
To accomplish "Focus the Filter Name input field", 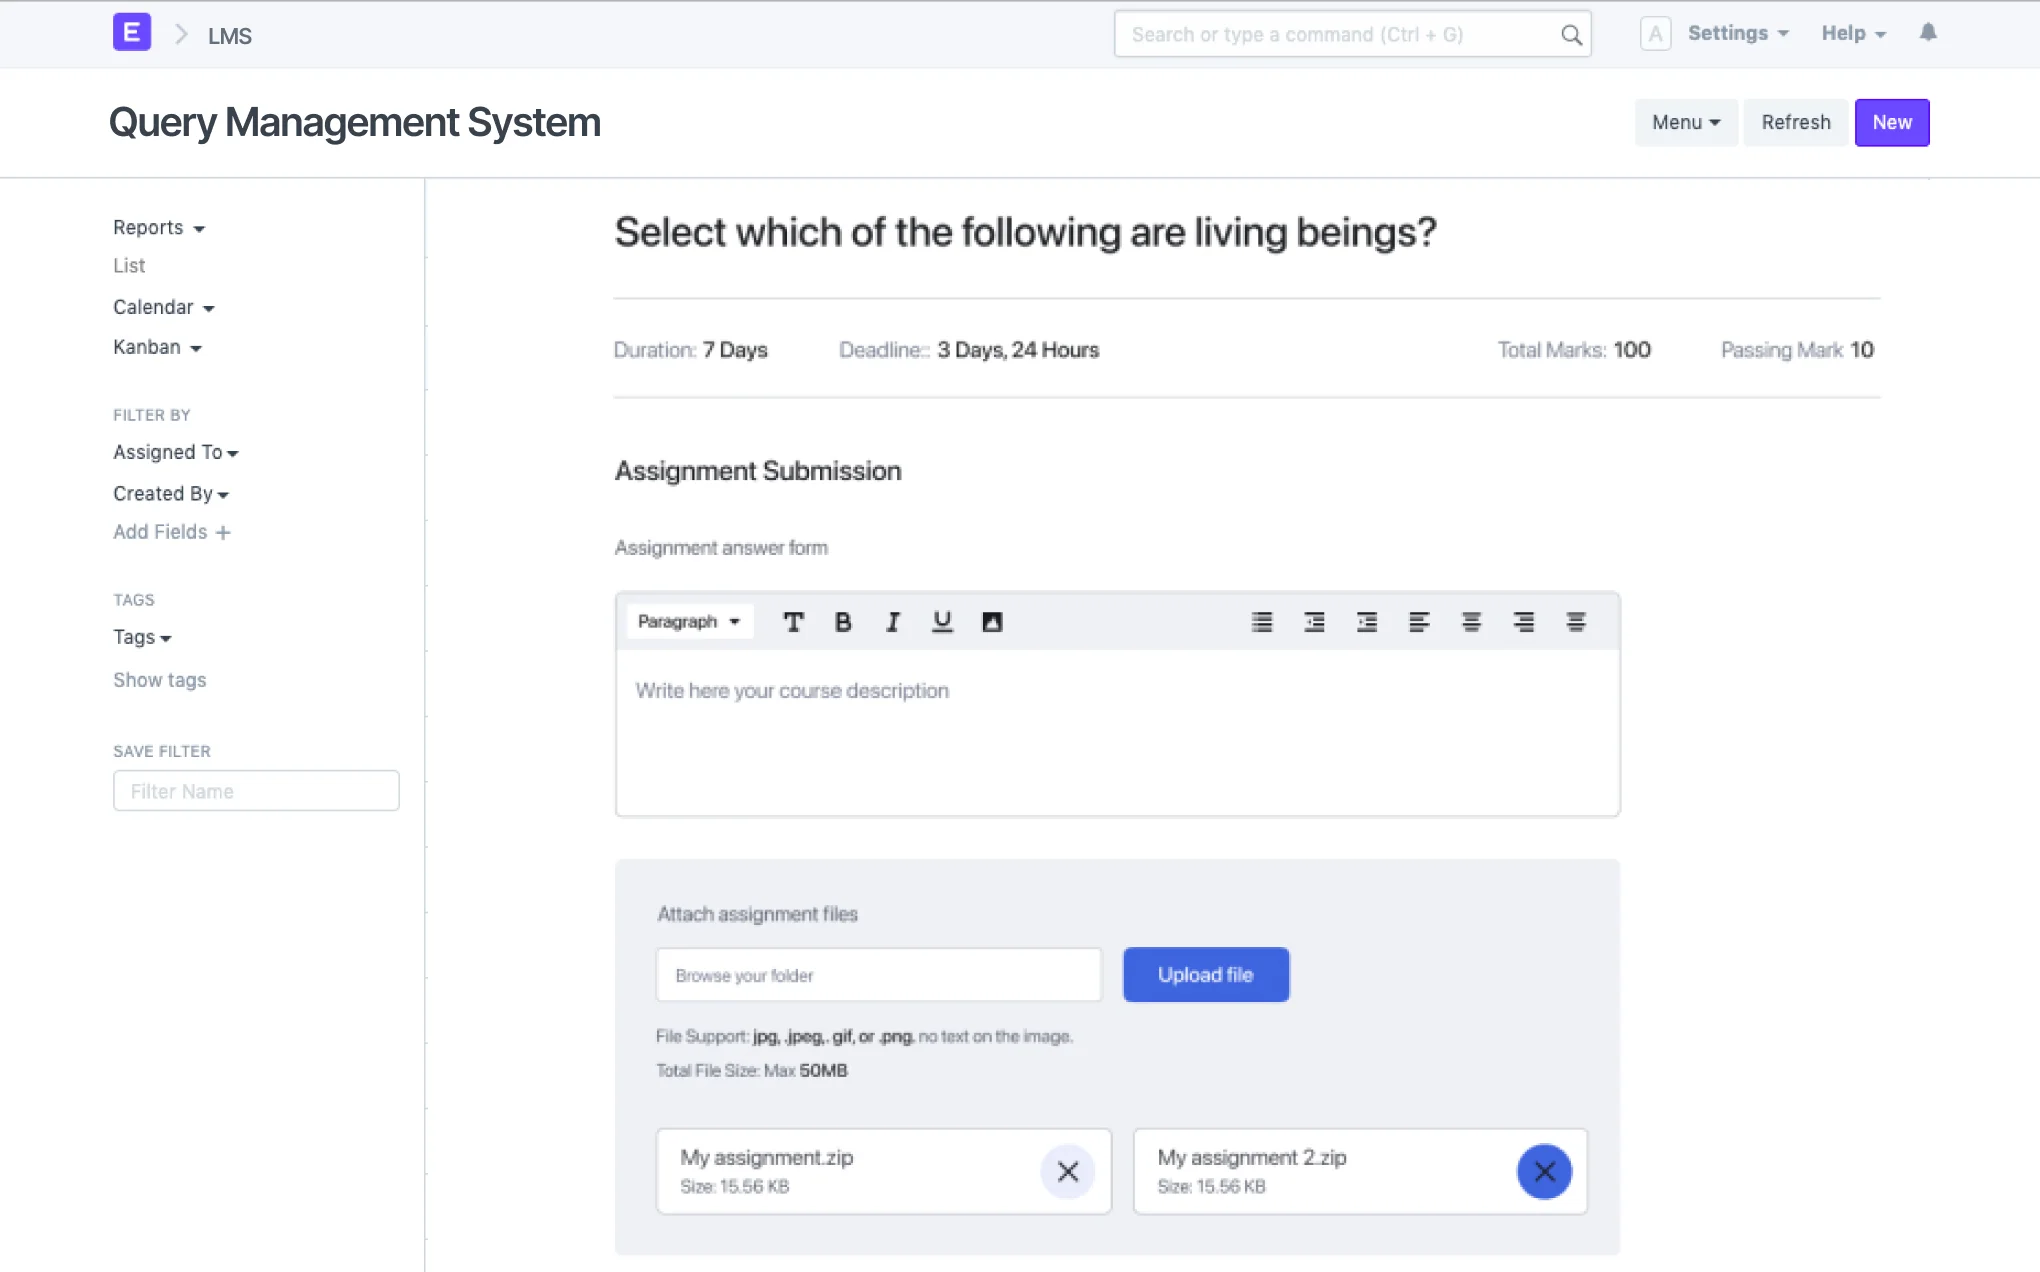I will [x=256, y=791].
